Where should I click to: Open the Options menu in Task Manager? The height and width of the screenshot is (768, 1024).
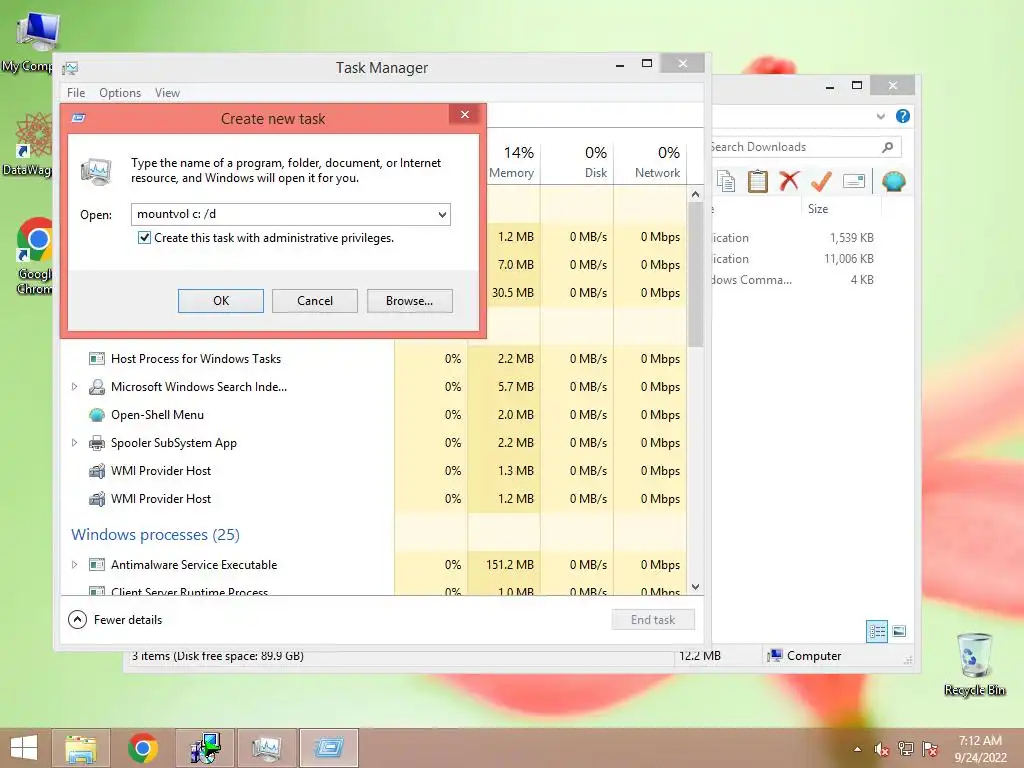[x=120, y=93]
